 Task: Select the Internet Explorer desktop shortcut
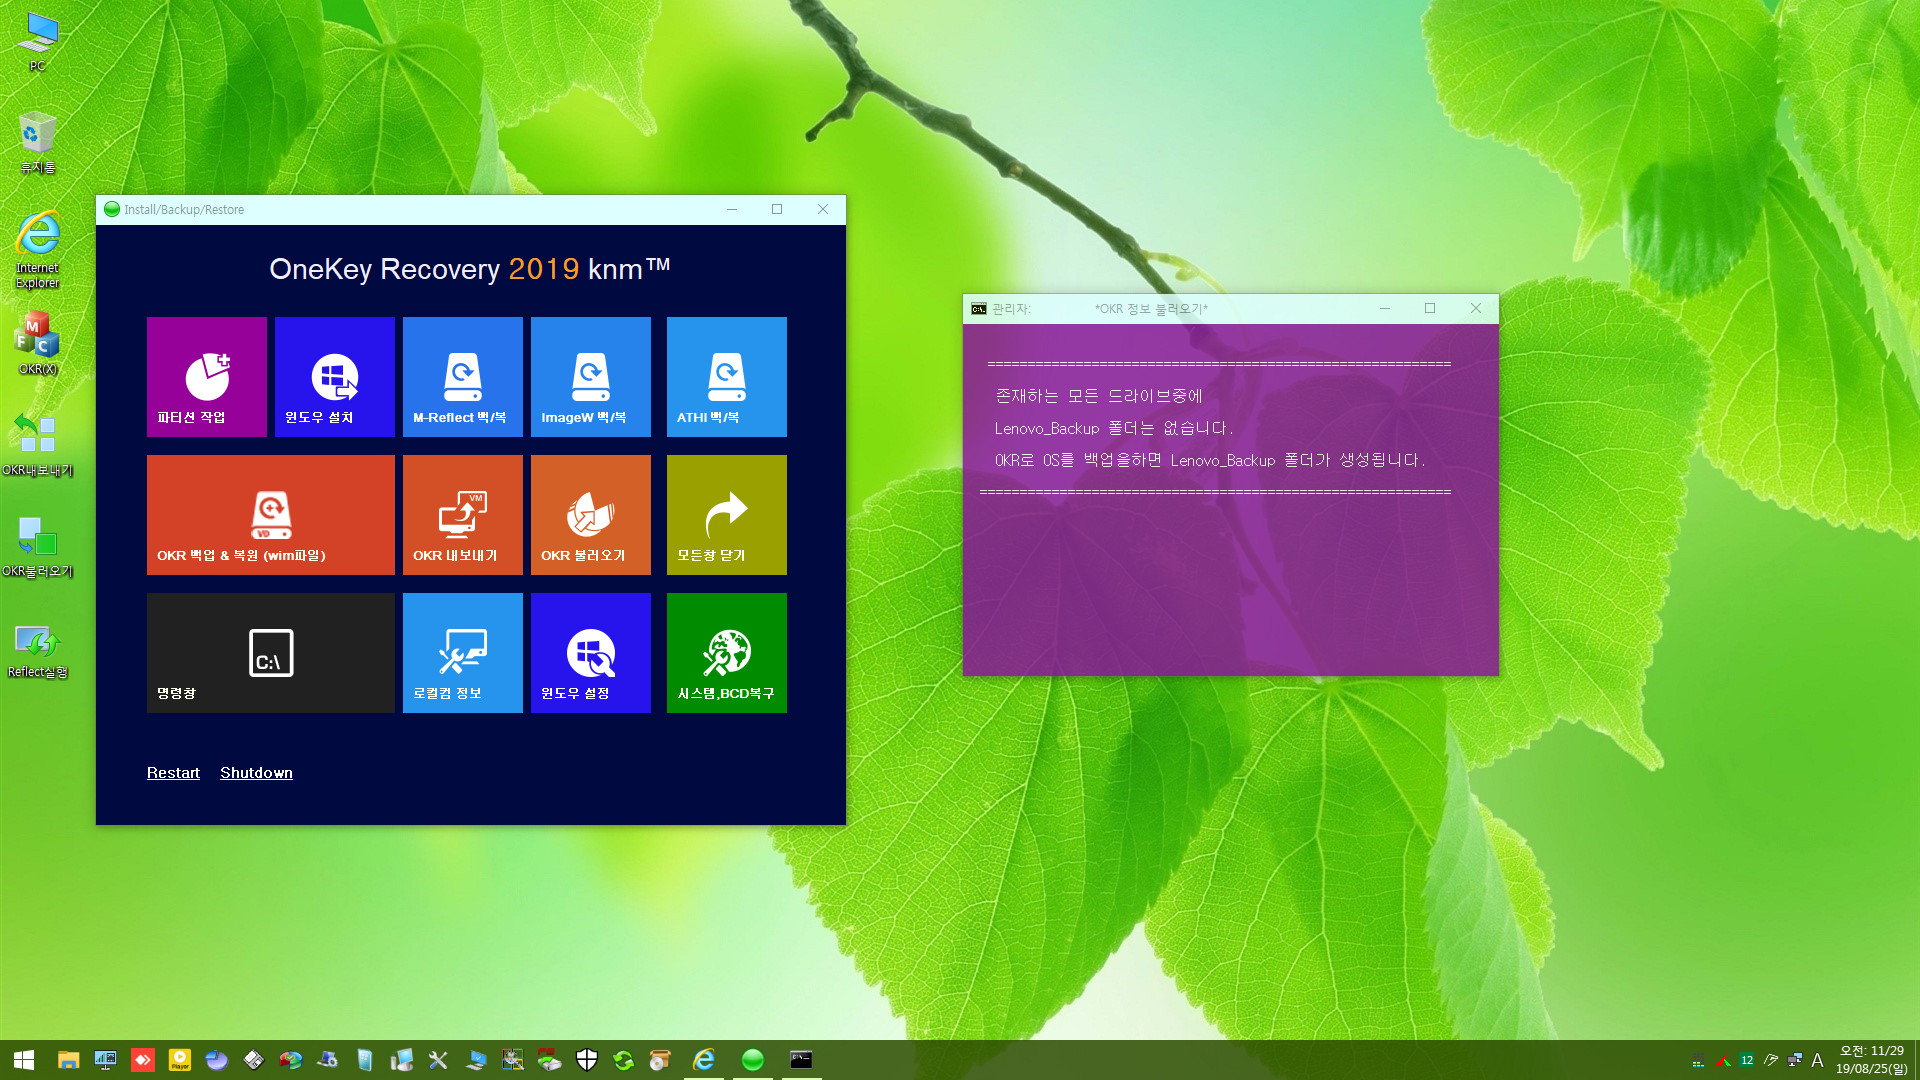click(38, 250)
